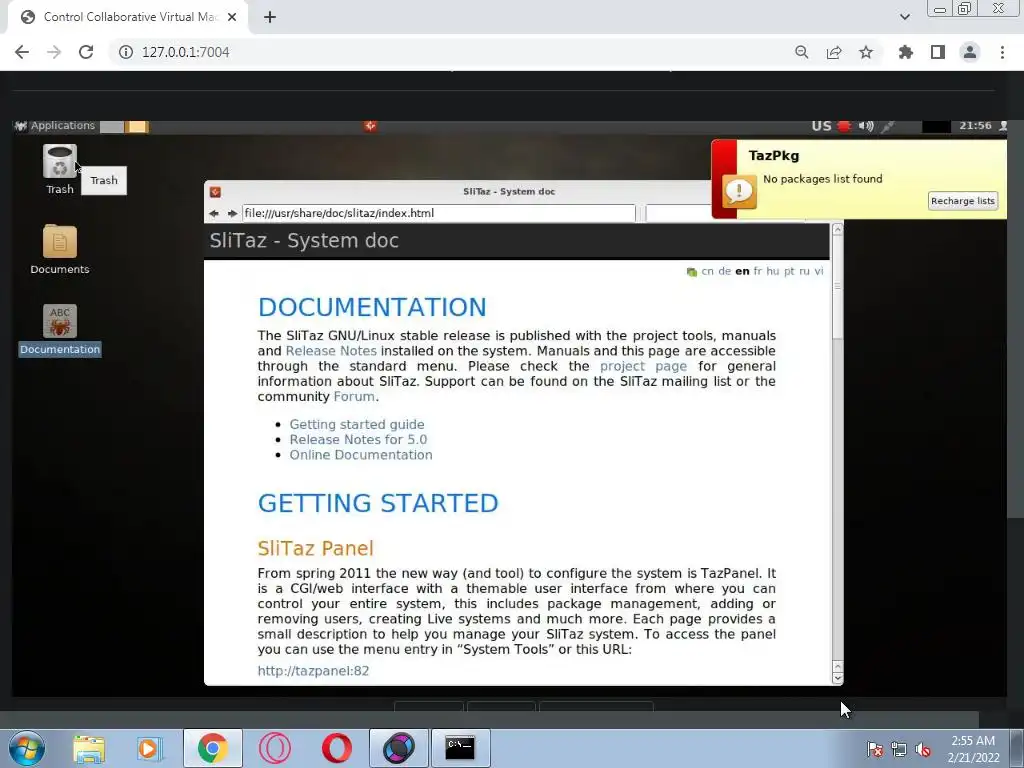Click the site information icon in address bar
The image size is (1024, 768).
point(125,52)
